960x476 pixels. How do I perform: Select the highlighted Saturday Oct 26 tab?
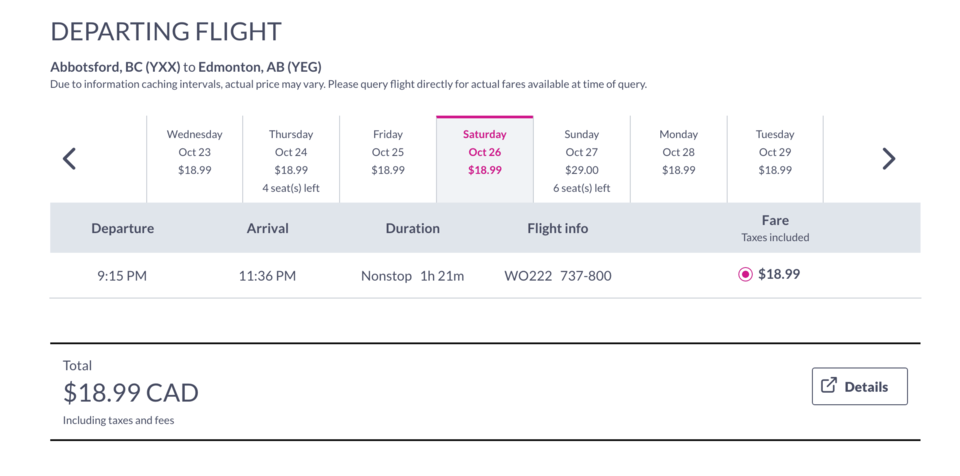point(485,159)
